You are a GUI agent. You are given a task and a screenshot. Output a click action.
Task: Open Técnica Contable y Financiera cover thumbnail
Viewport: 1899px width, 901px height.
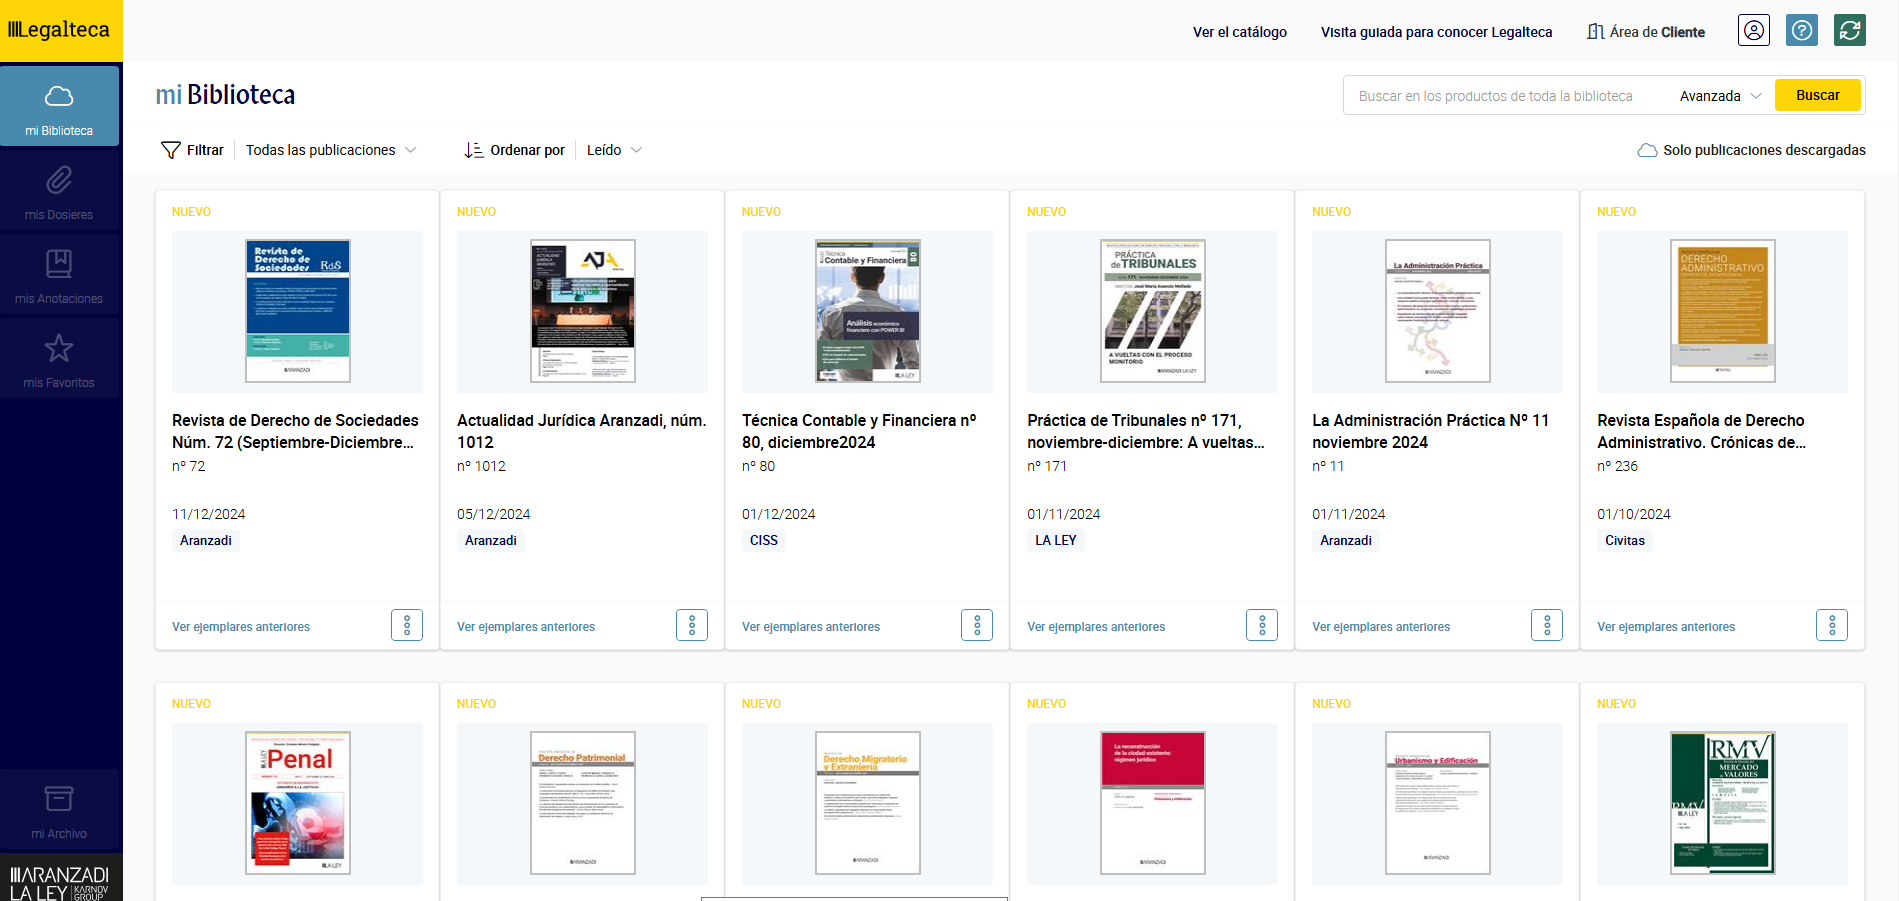click(x=868, y=311)
